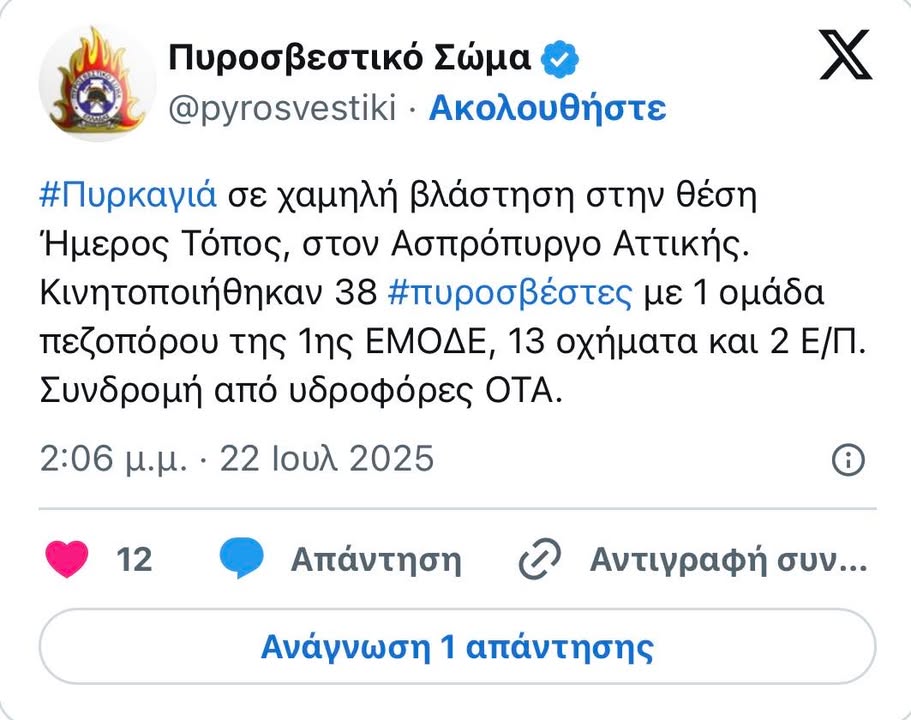
Task: Open the Πυροσβεστικό Σώμα profile picture
Action: [x=91, y=83]
